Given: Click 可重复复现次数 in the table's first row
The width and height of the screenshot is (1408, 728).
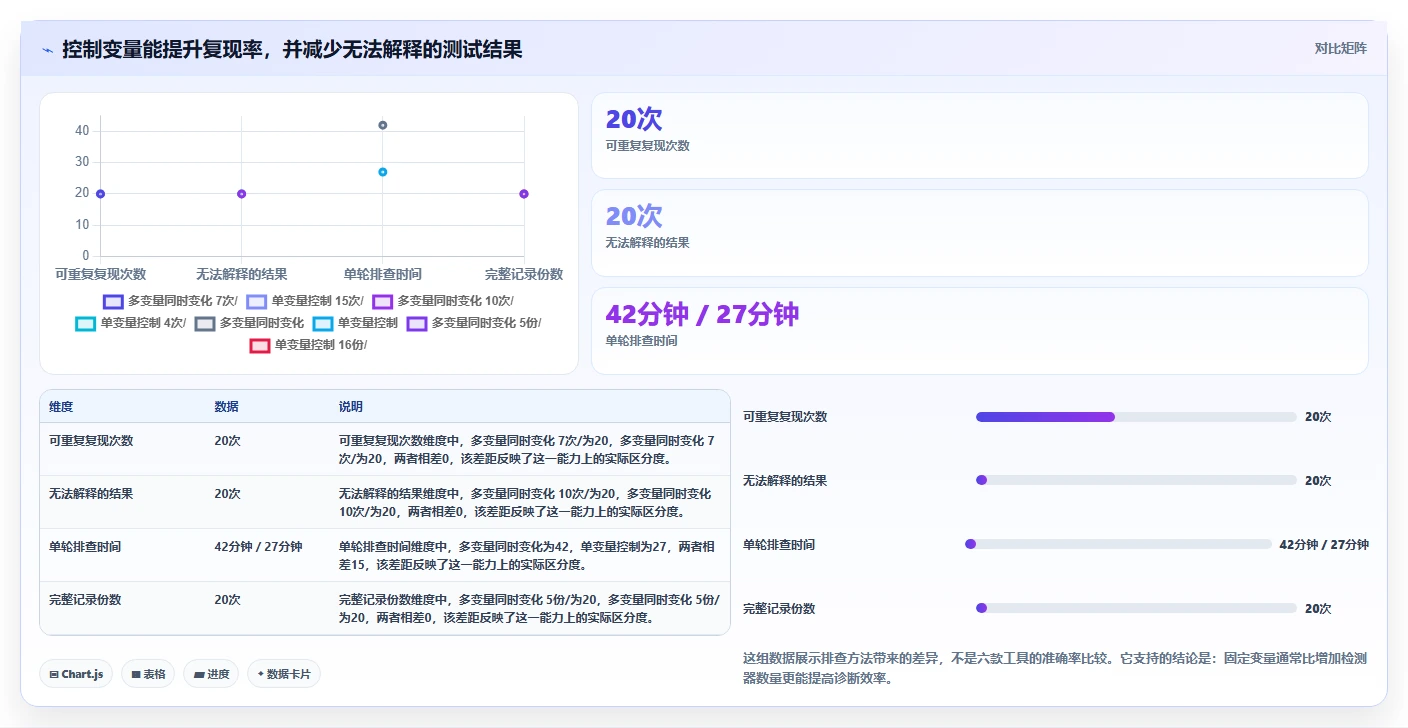Looking at the screenshot, I should coord(91,440).
